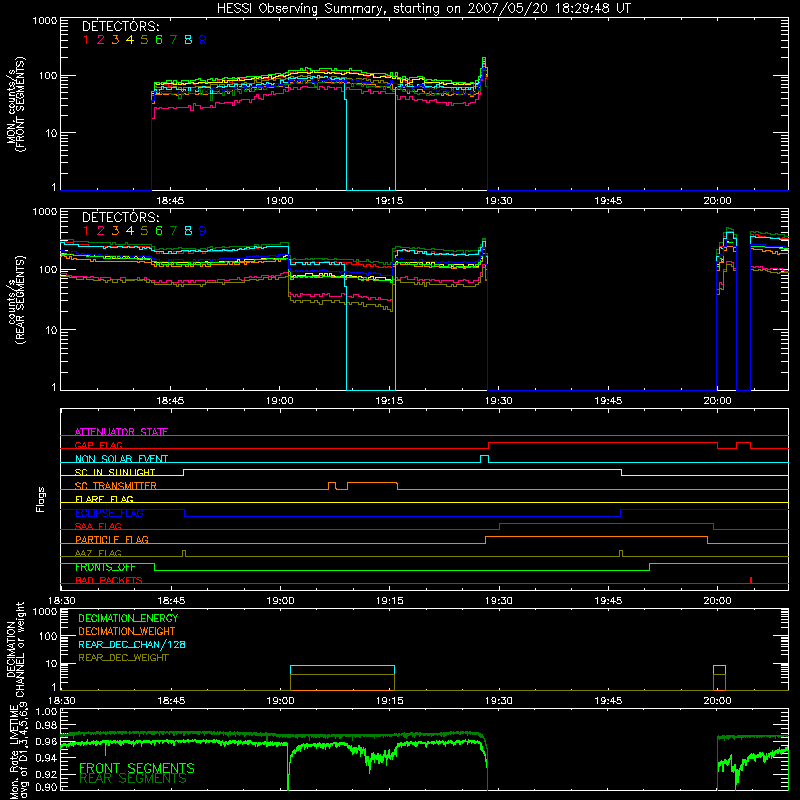Click the 0.98 y-axis tick on the livetime plot
This screenshot has width=800, height=800.
coord(46,725)
